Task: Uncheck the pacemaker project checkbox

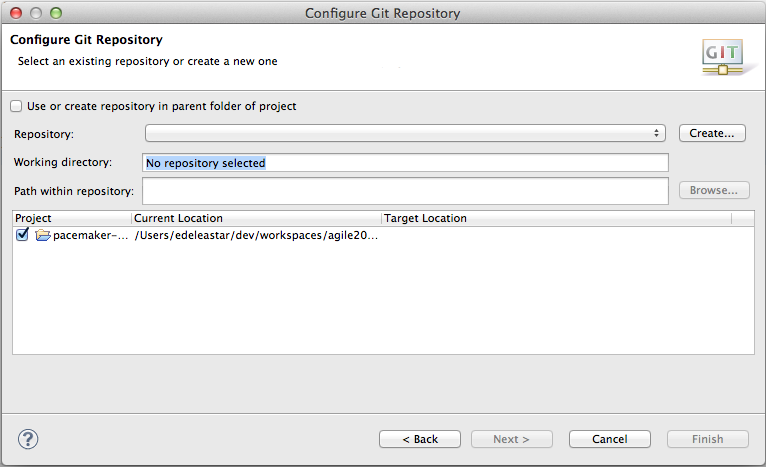Action: [22, 235]
